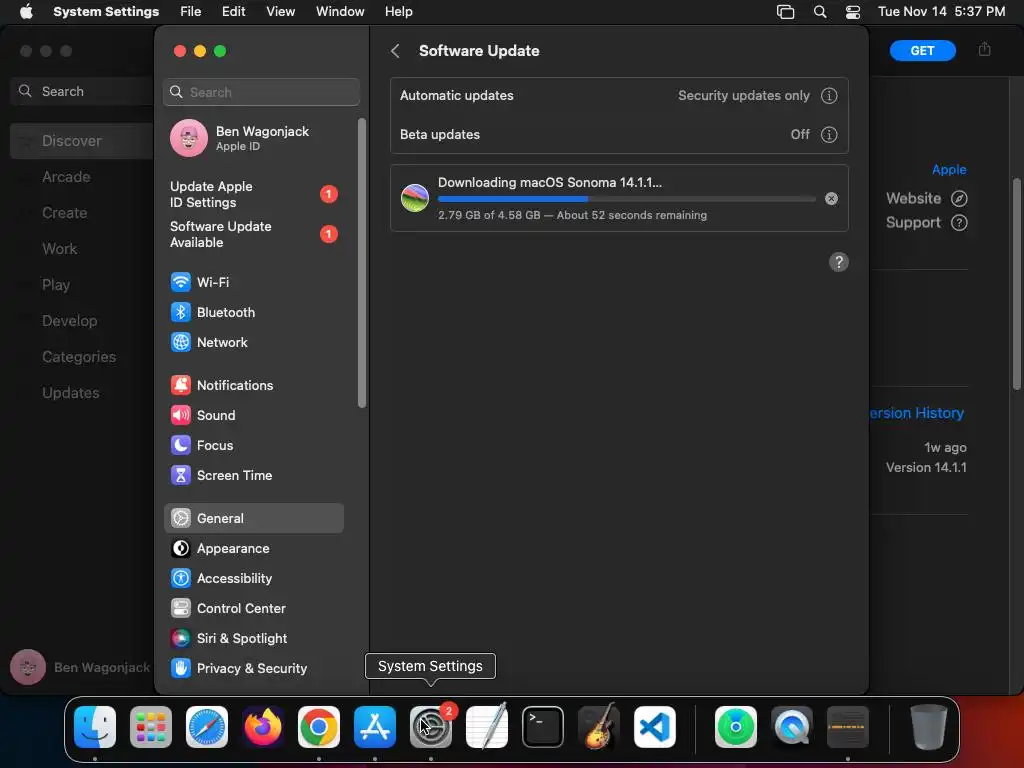
Task: Open Version History in App Store
Action: (916, 413)
